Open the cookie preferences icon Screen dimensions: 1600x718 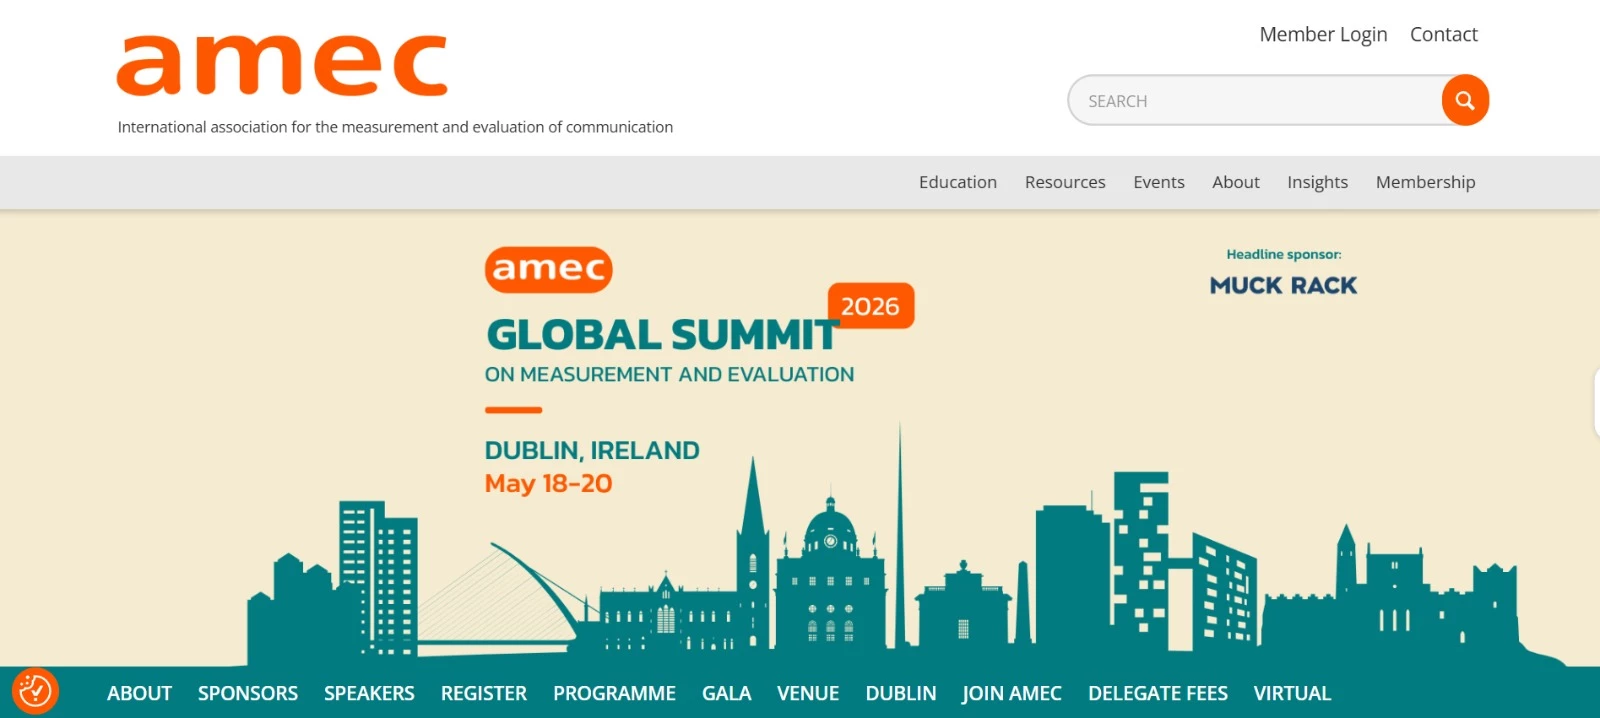(35, 691)
